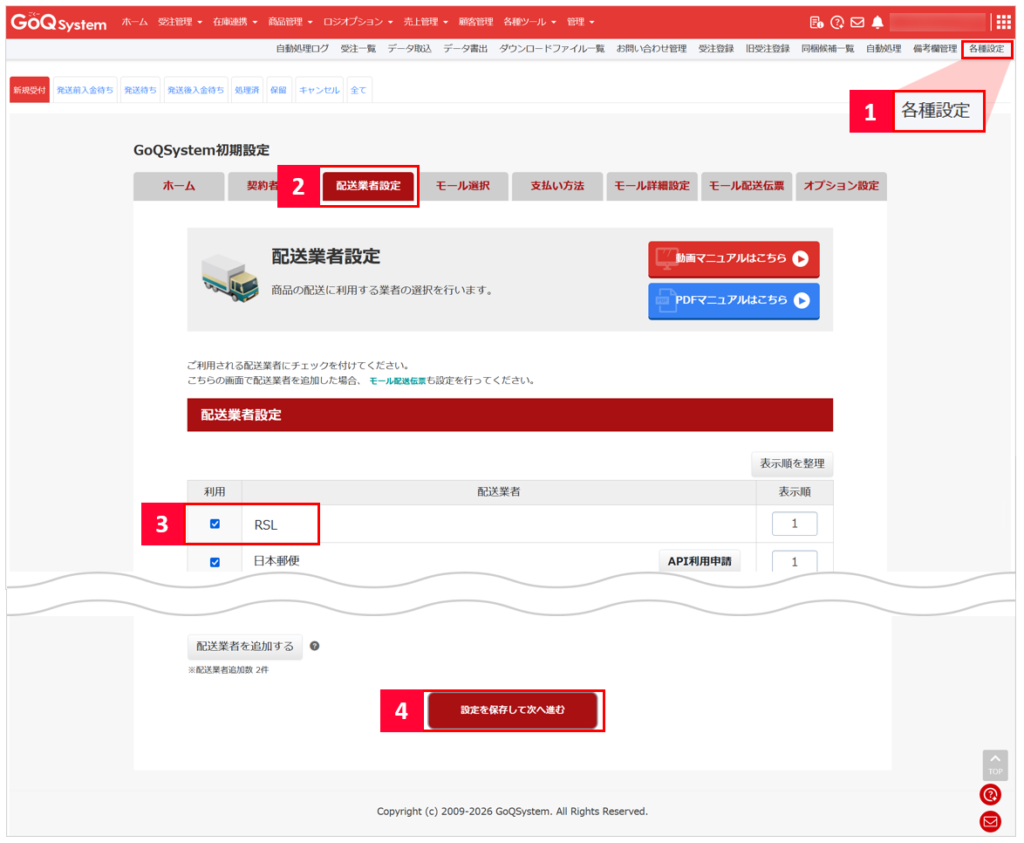Click the 表示順 column header
Screen dimensions: 1024x843
pos(795,492)
